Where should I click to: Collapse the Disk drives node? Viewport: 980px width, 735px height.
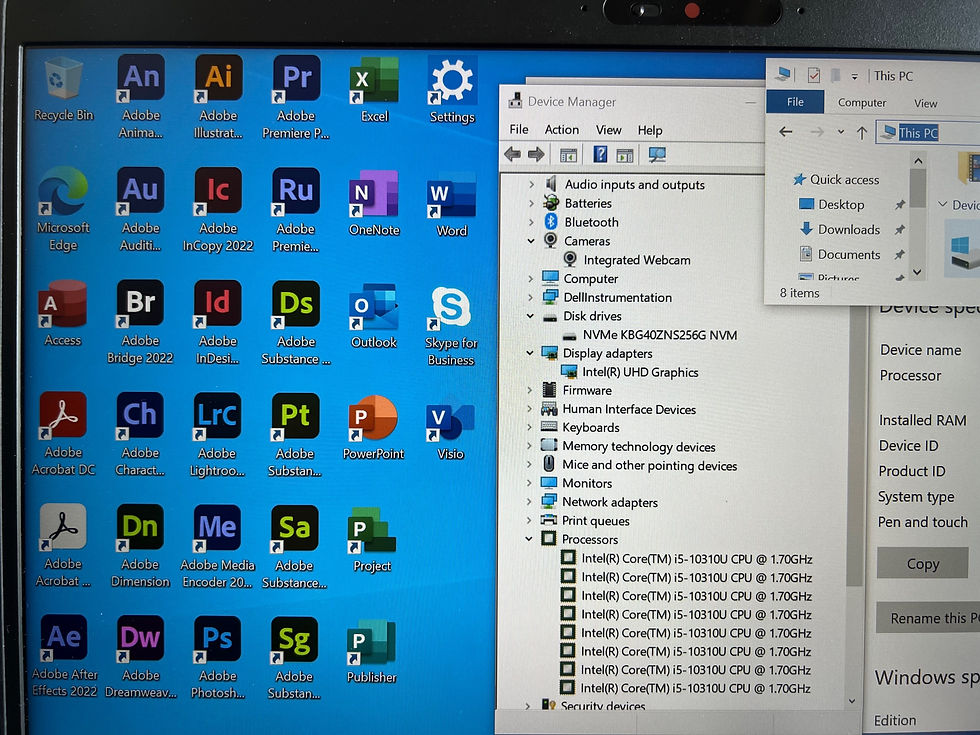[530, 316]
